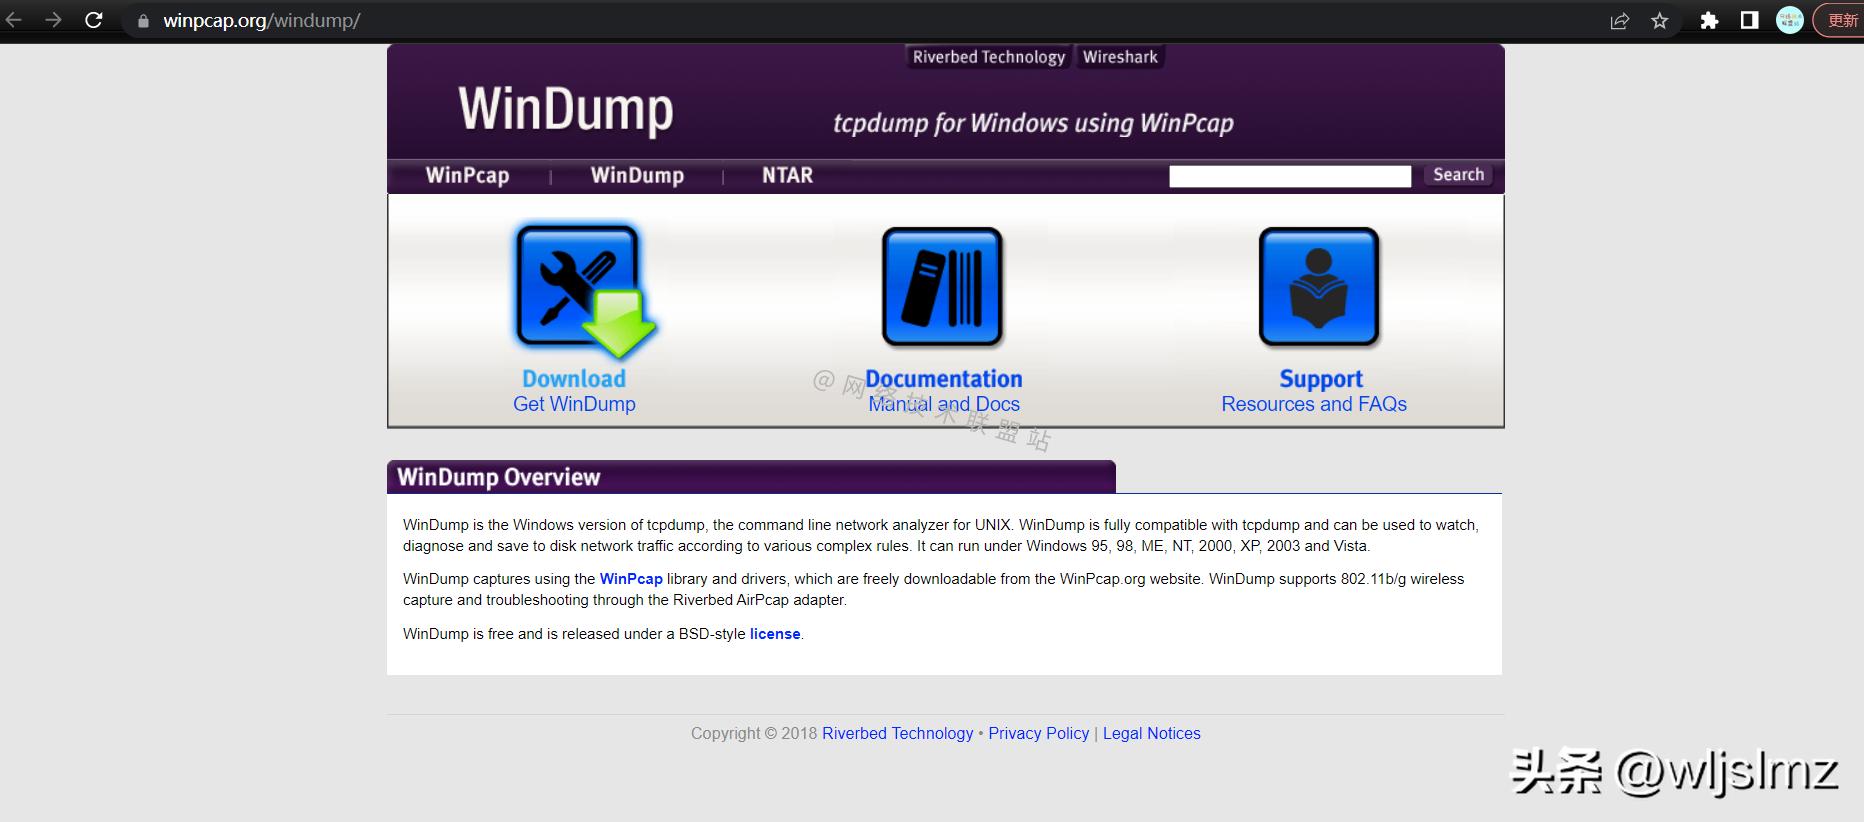The width and height of the screenshot is (1864, 822).
Task: Open the Manual and Docs link
Action: [x=944, y=404]
